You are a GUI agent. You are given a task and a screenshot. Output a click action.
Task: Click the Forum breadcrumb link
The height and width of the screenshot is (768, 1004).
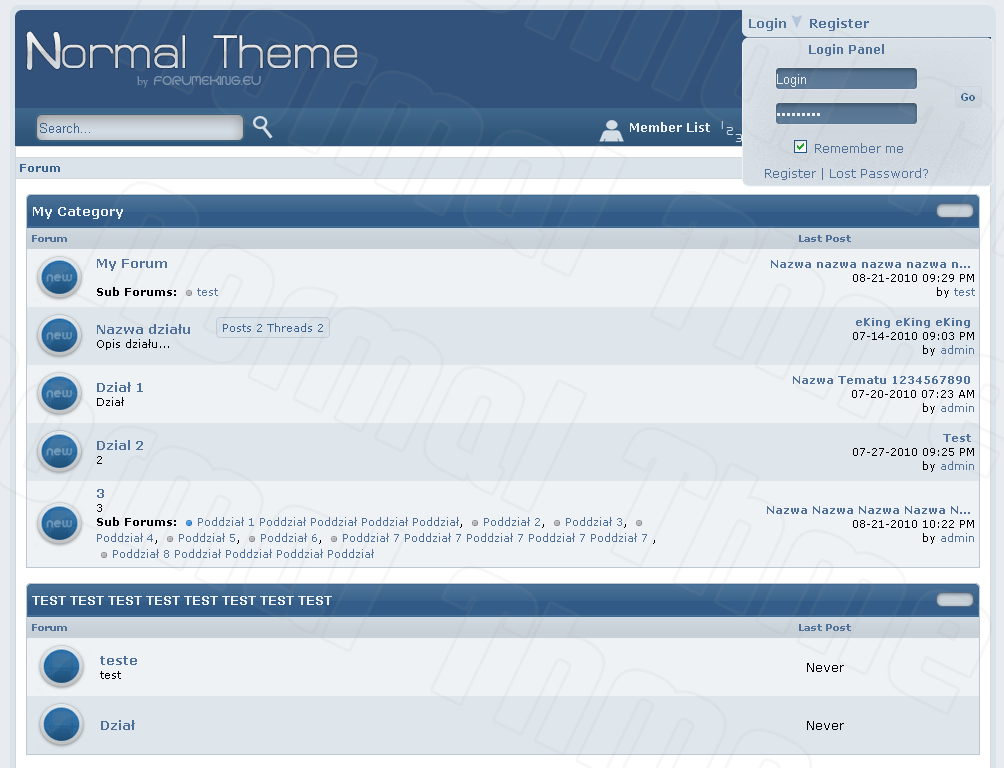[40, 168]
